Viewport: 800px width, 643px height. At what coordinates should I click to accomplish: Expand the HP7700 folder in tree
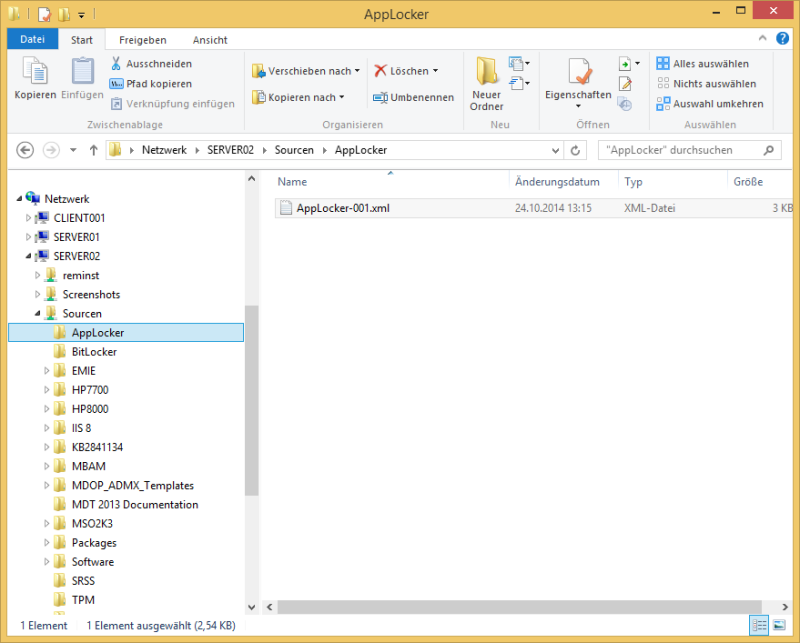point(47,390)
